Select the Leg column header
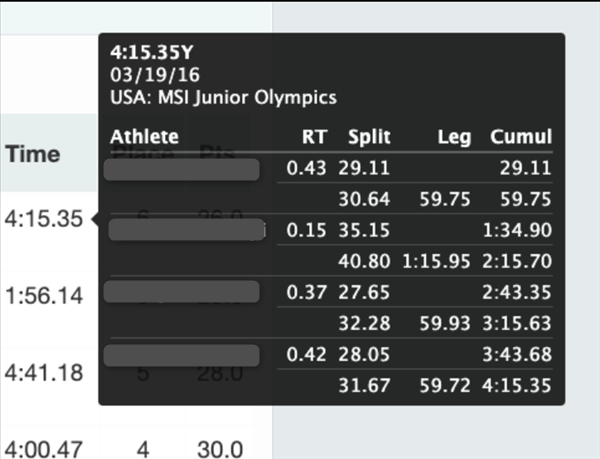The width and height of the screenshot is (600, 459). (454, 137)
